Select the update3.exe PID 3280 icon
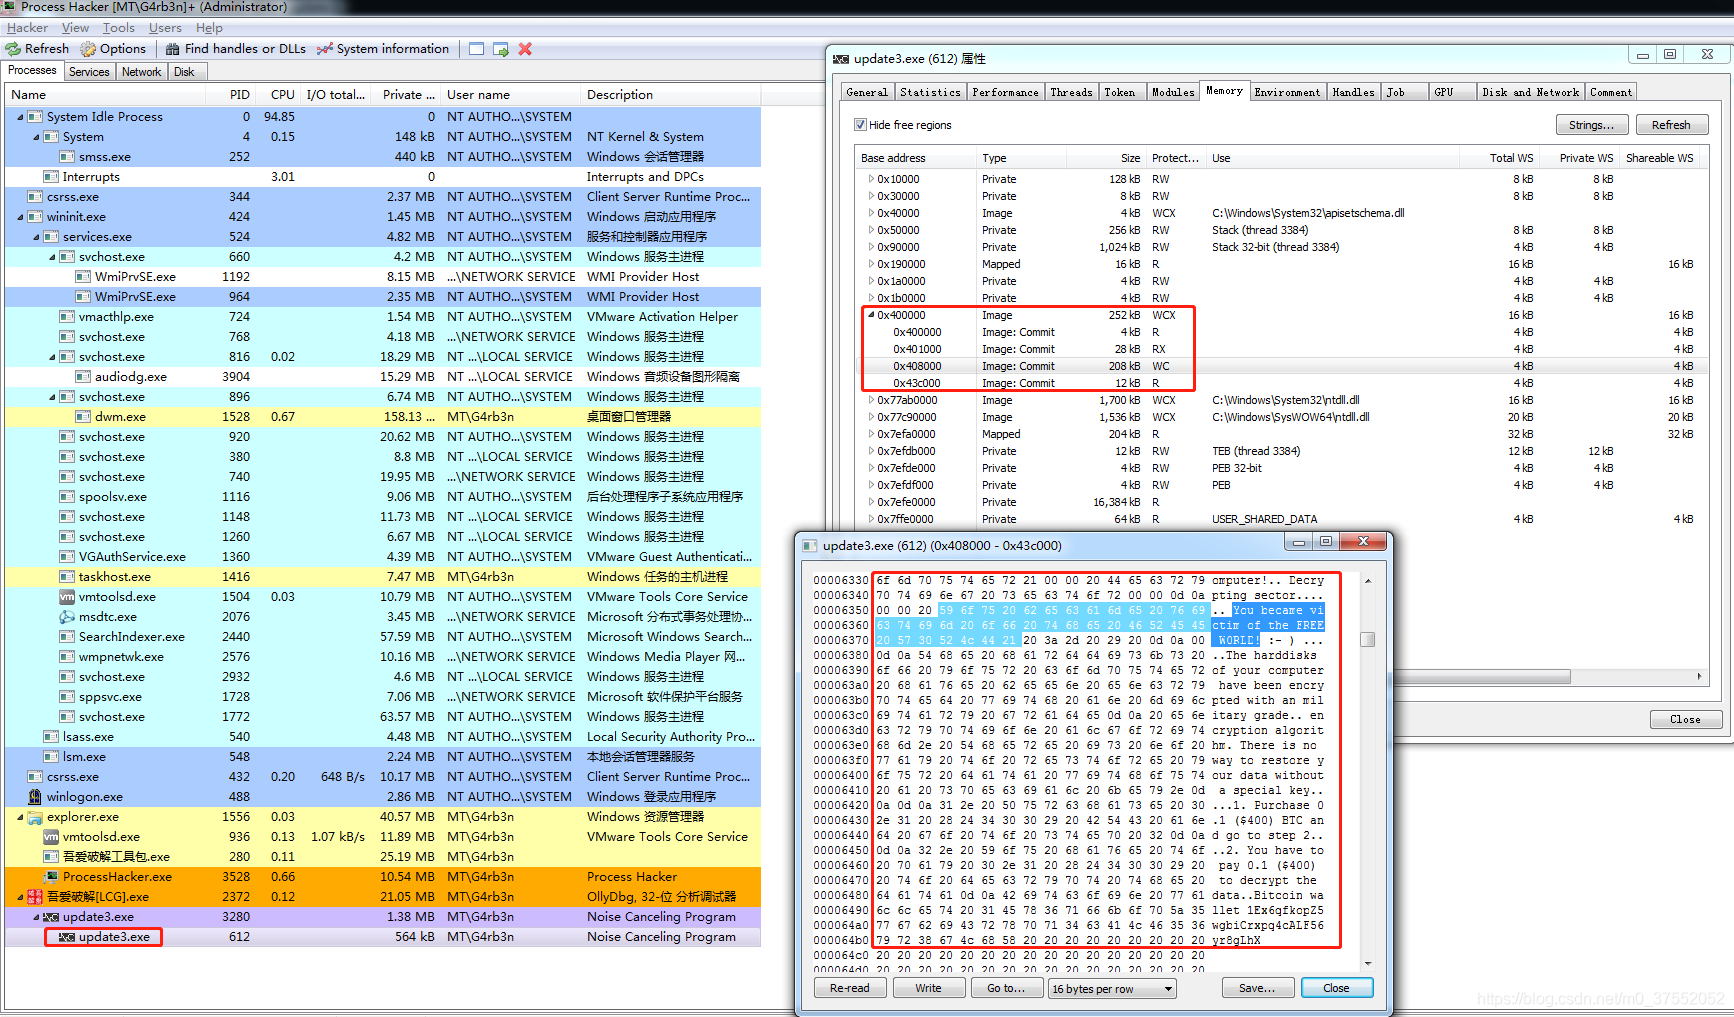Image resolution: width=1734 pixels, height=1017 pixels. tap(51, 917)
